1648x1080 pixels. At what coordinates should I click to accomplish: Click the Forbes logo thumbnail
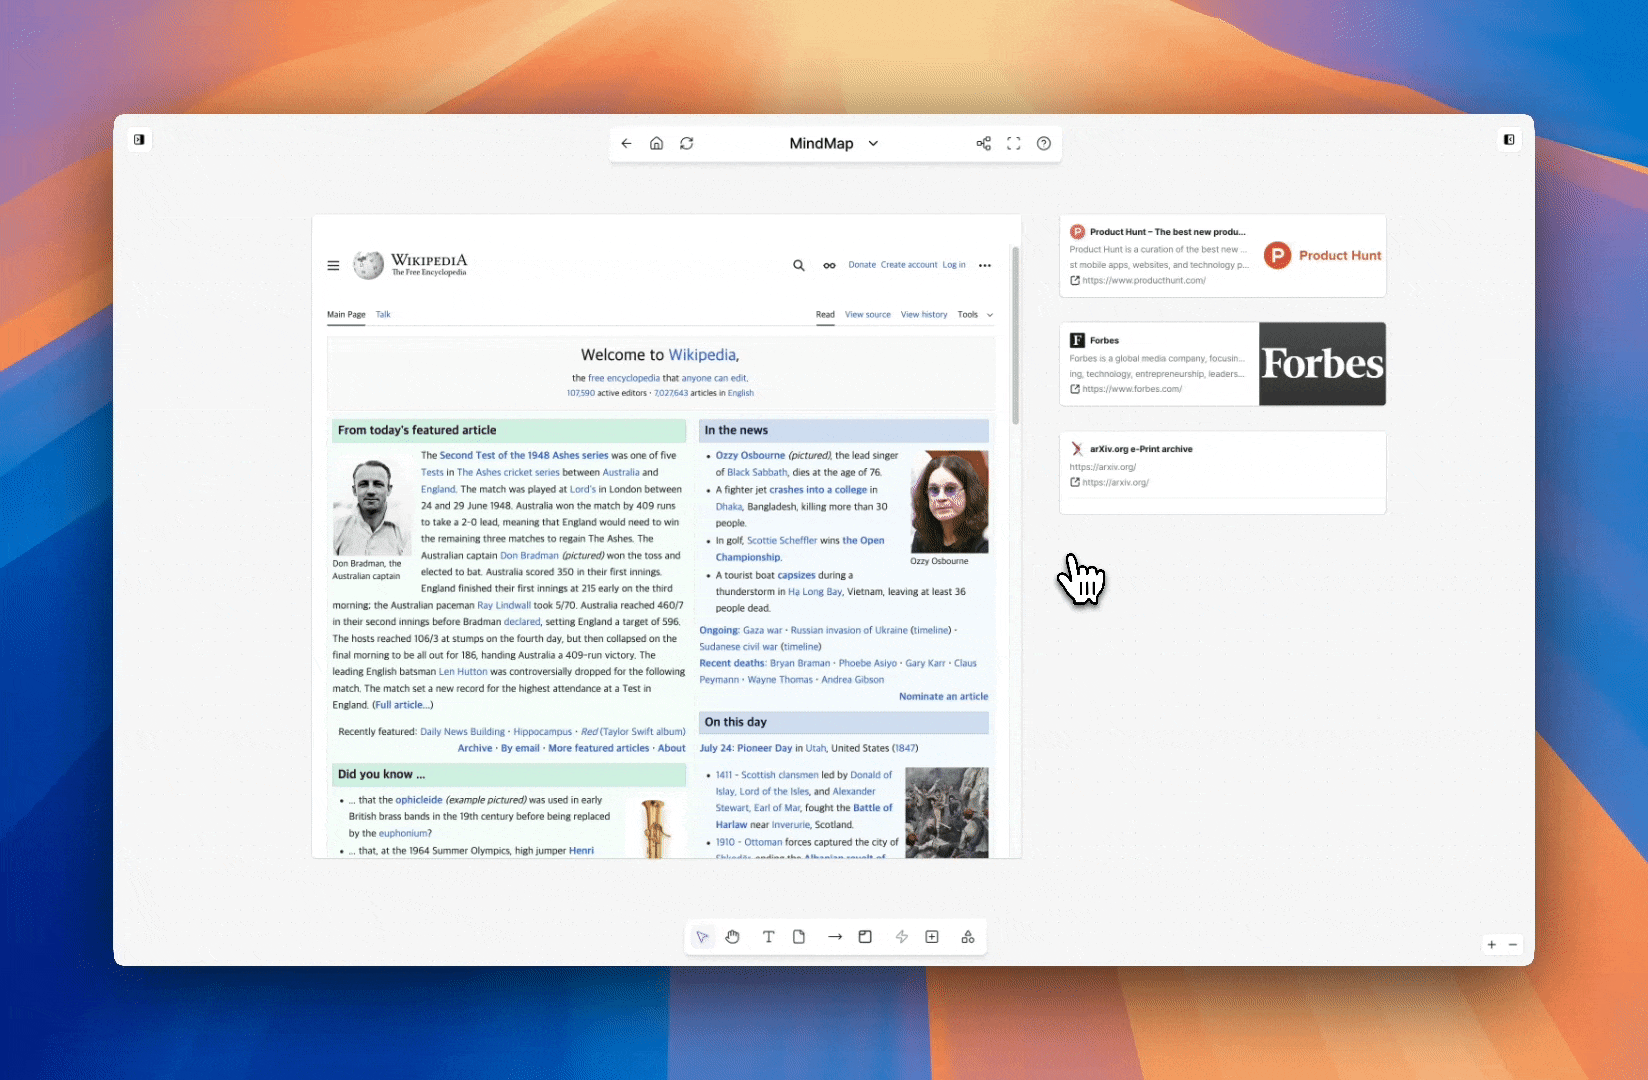click(1322, 364)
